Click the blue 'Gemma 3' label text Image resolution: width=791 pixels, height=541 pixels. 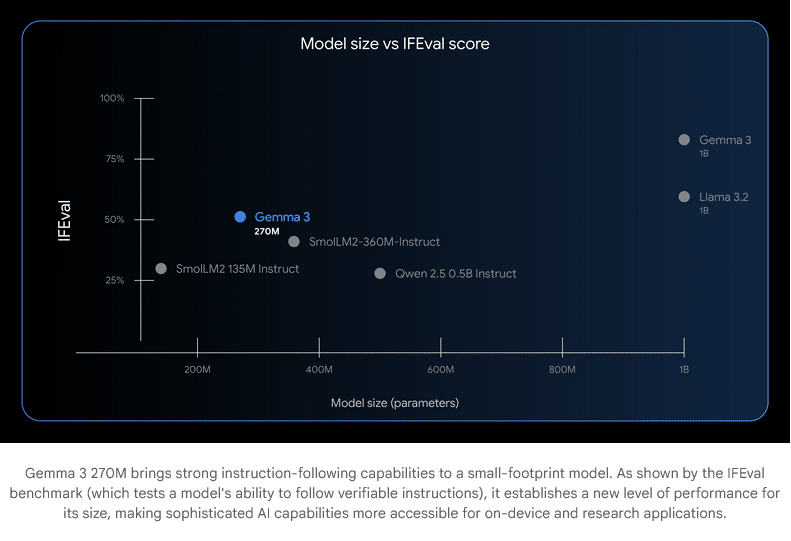282,217
